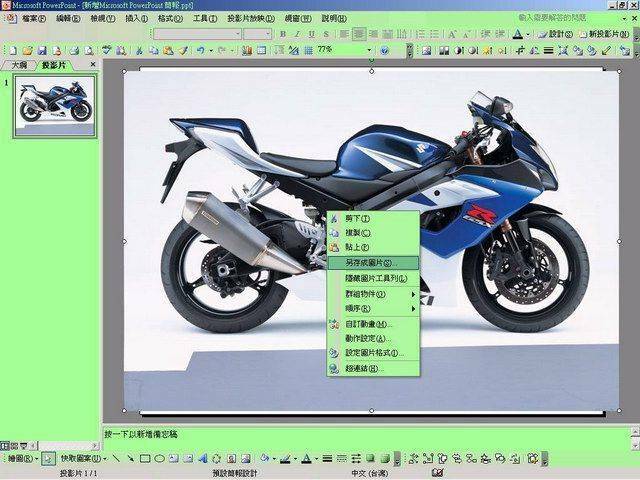Choose 剪下 (Cut) in context menu

click(x=373, y=219)
